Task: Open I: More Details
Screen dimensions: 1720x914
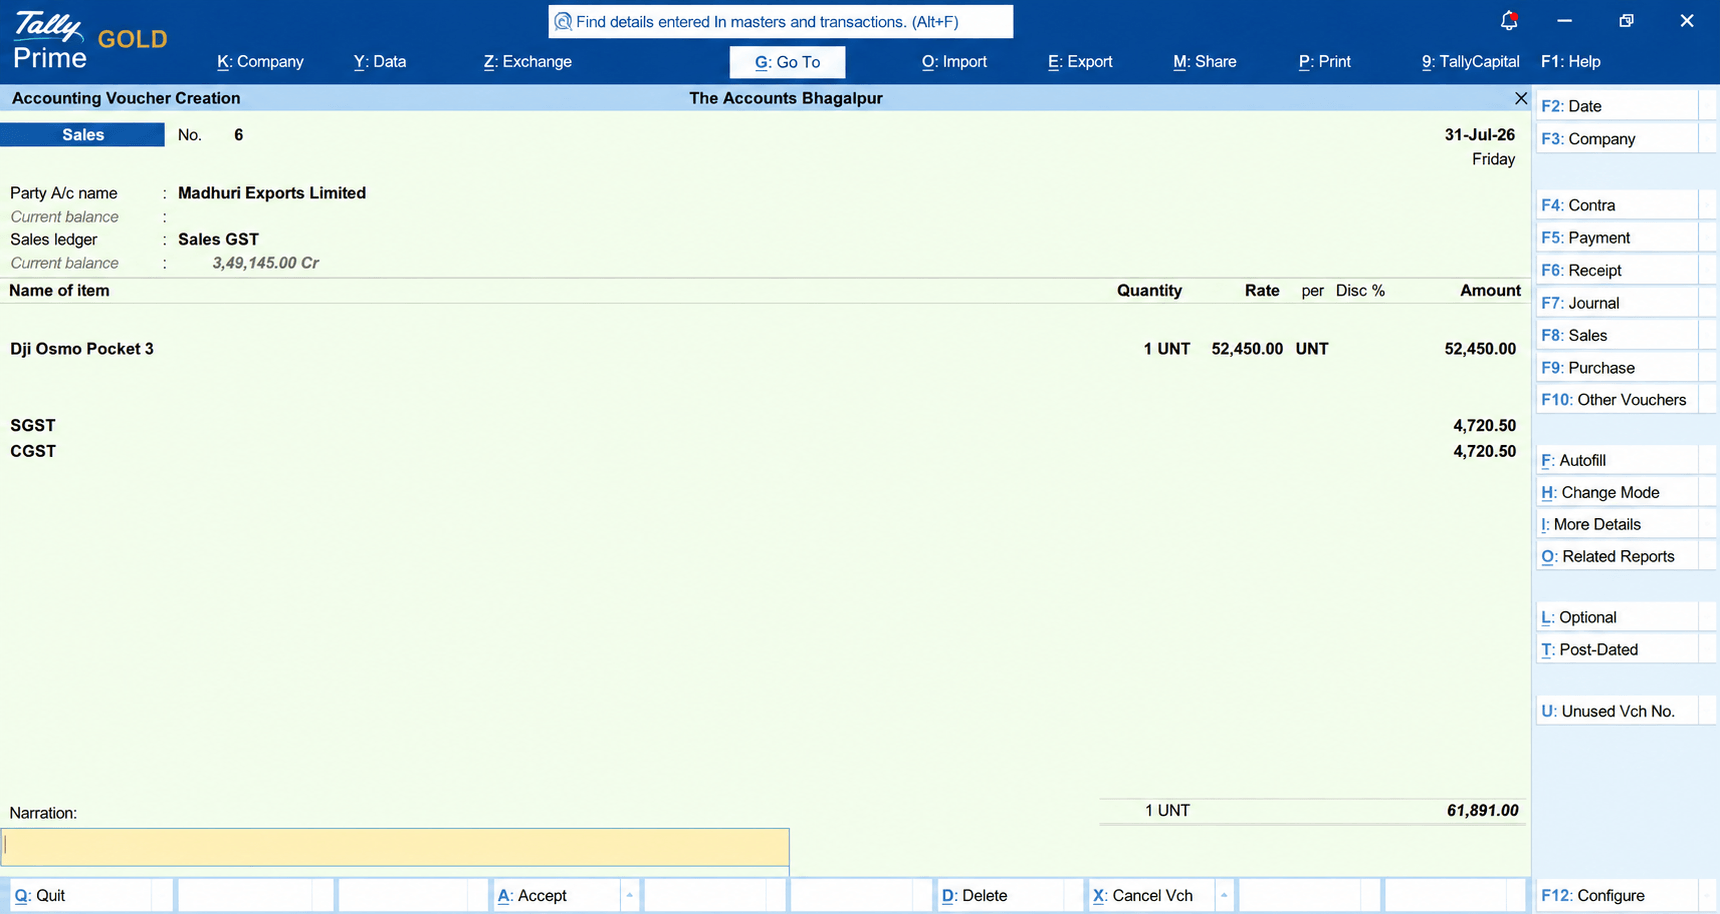Action: [1617, 524]
